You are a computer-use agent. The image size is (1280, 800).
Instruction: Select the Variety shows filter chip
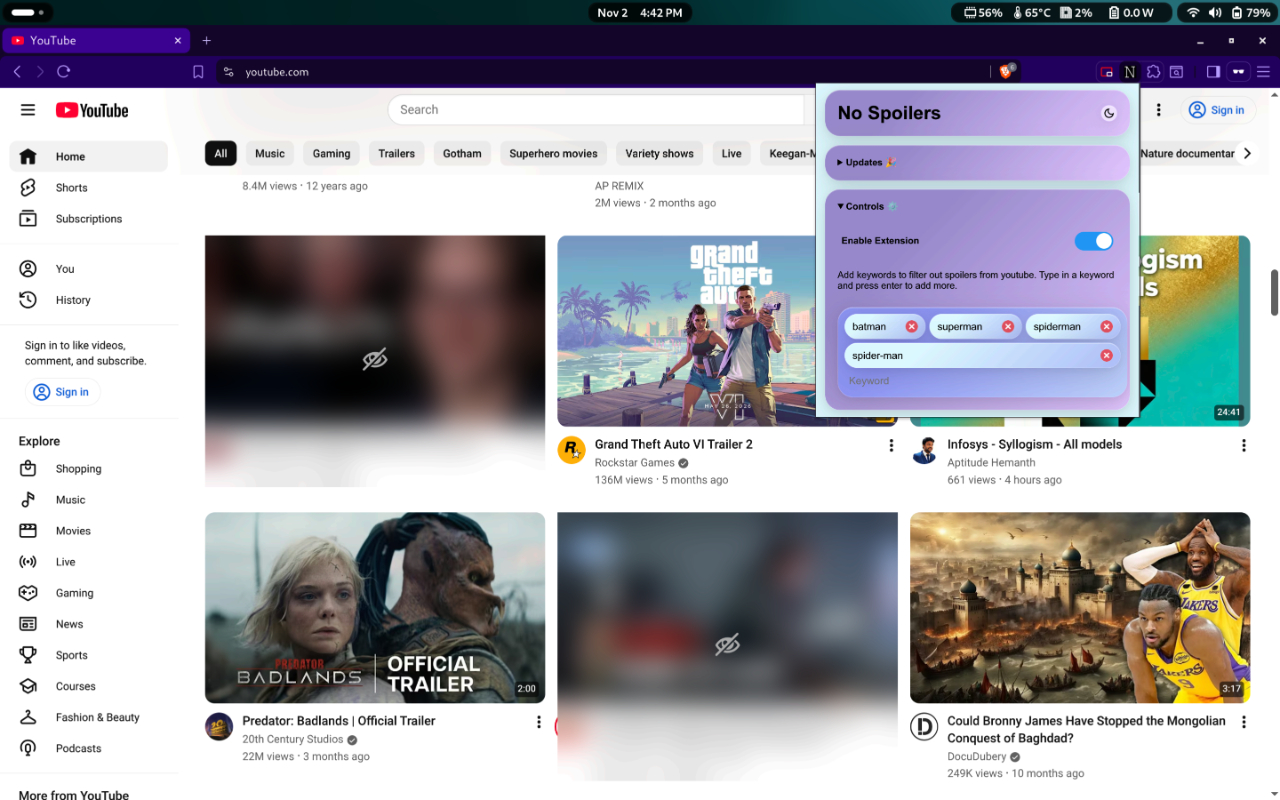[659, 154]
